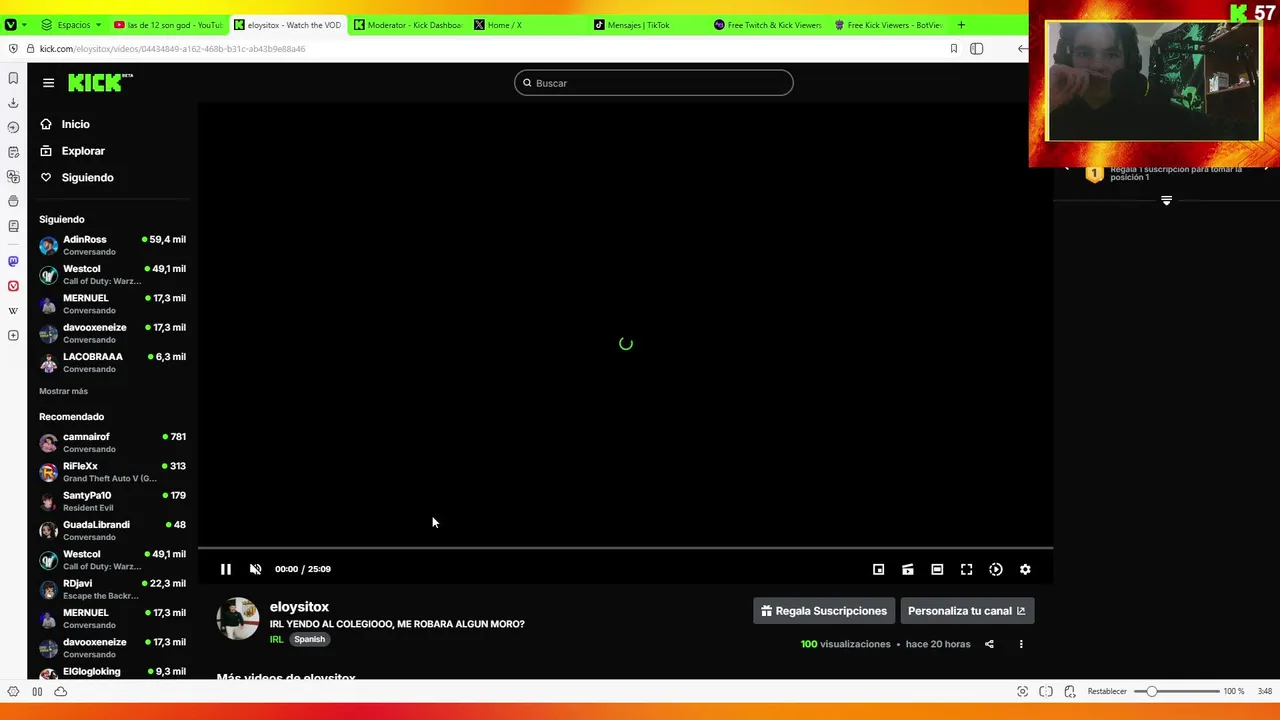
Task: Capture page with status bar camera icon
Action: pyautogui.click(x=1022, y=691)
